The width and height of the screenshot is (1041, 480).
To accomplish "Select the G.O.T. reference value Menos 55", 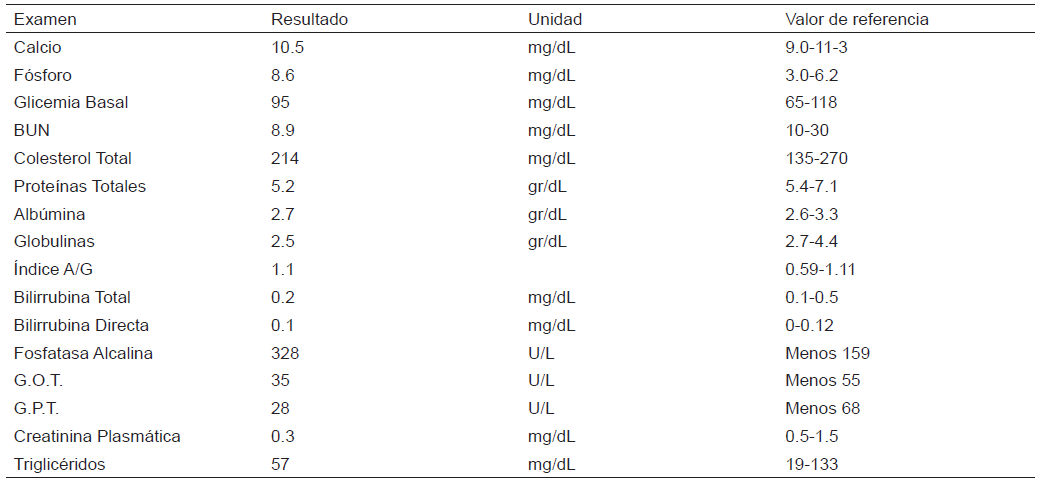I will (823, 380).
